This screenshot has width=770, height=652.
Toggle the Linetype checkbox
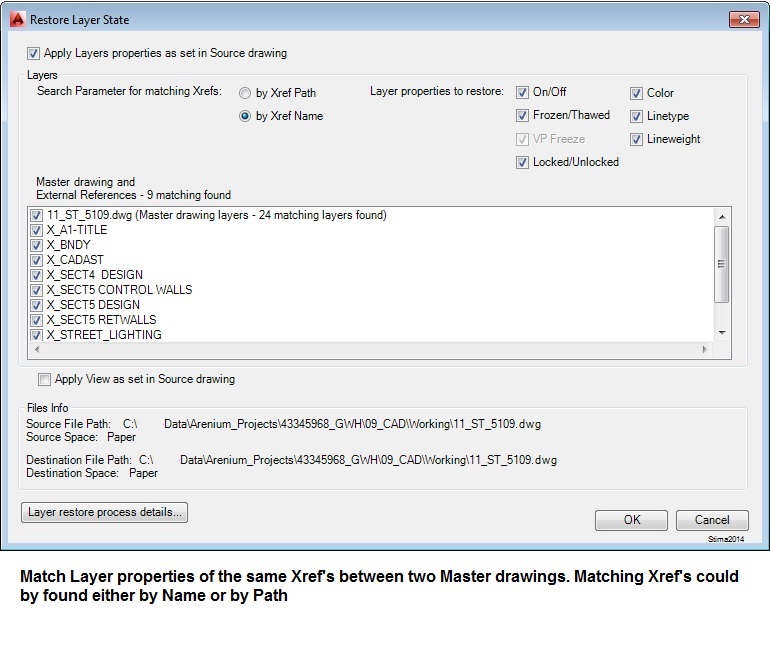click(x=636, y=116)
